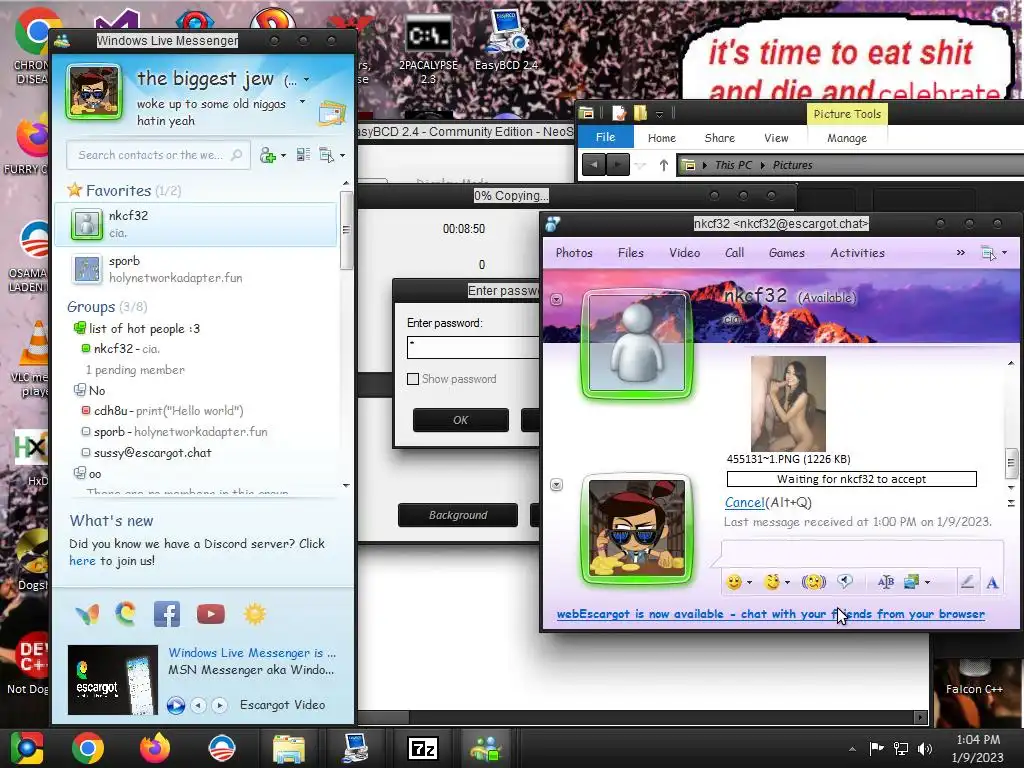Image resolution: width=1024 pixels, height=768 pixels.
Task: Click your display picture in Messenger header
Action: 94,92
